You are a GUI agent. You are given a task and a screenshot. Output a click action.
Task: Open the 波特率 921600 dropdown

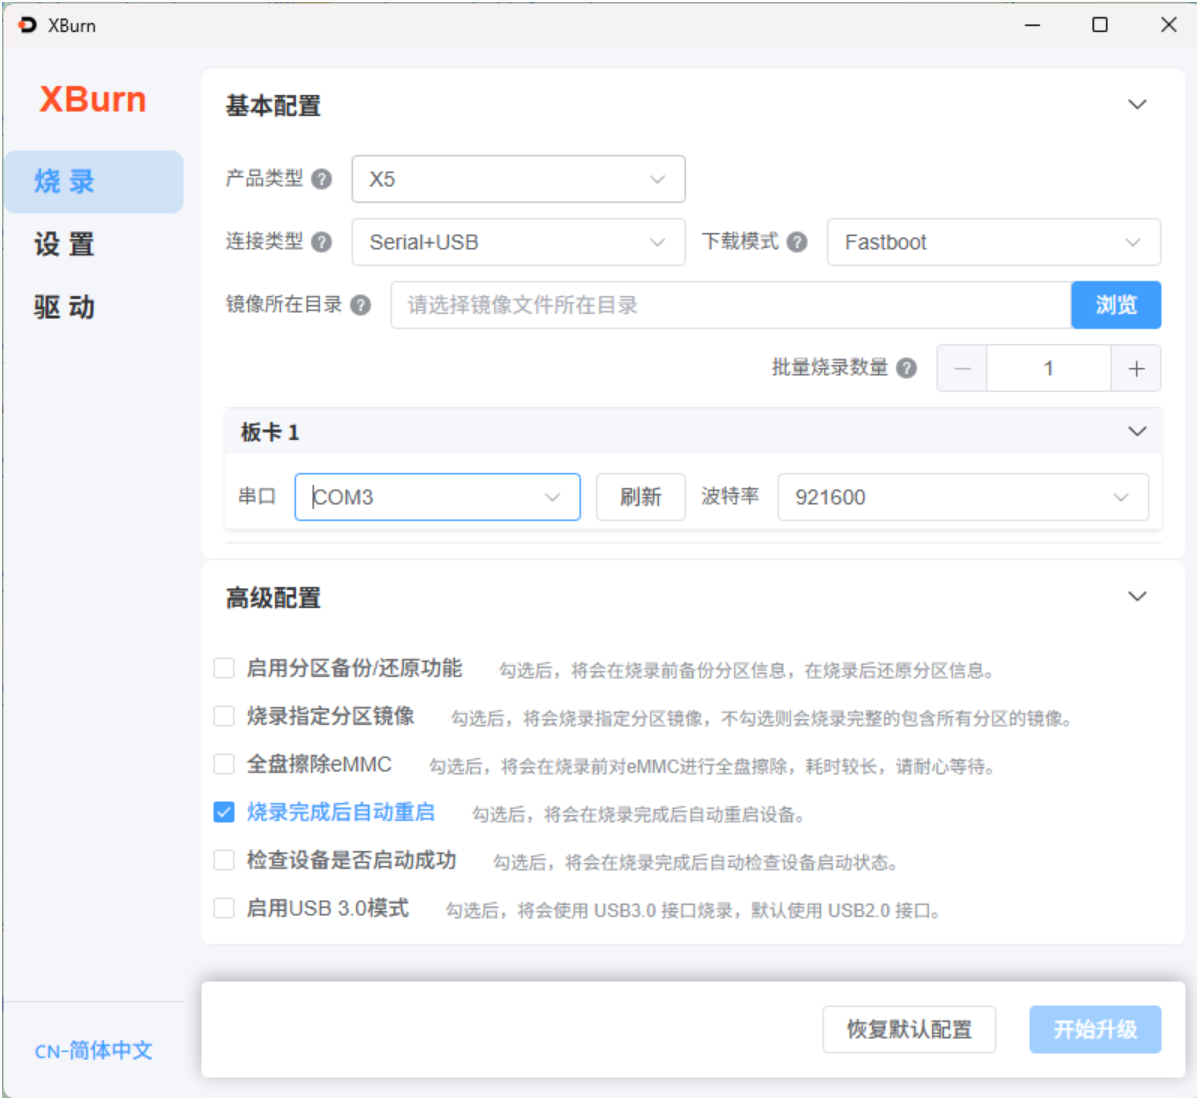pos(962,497)
